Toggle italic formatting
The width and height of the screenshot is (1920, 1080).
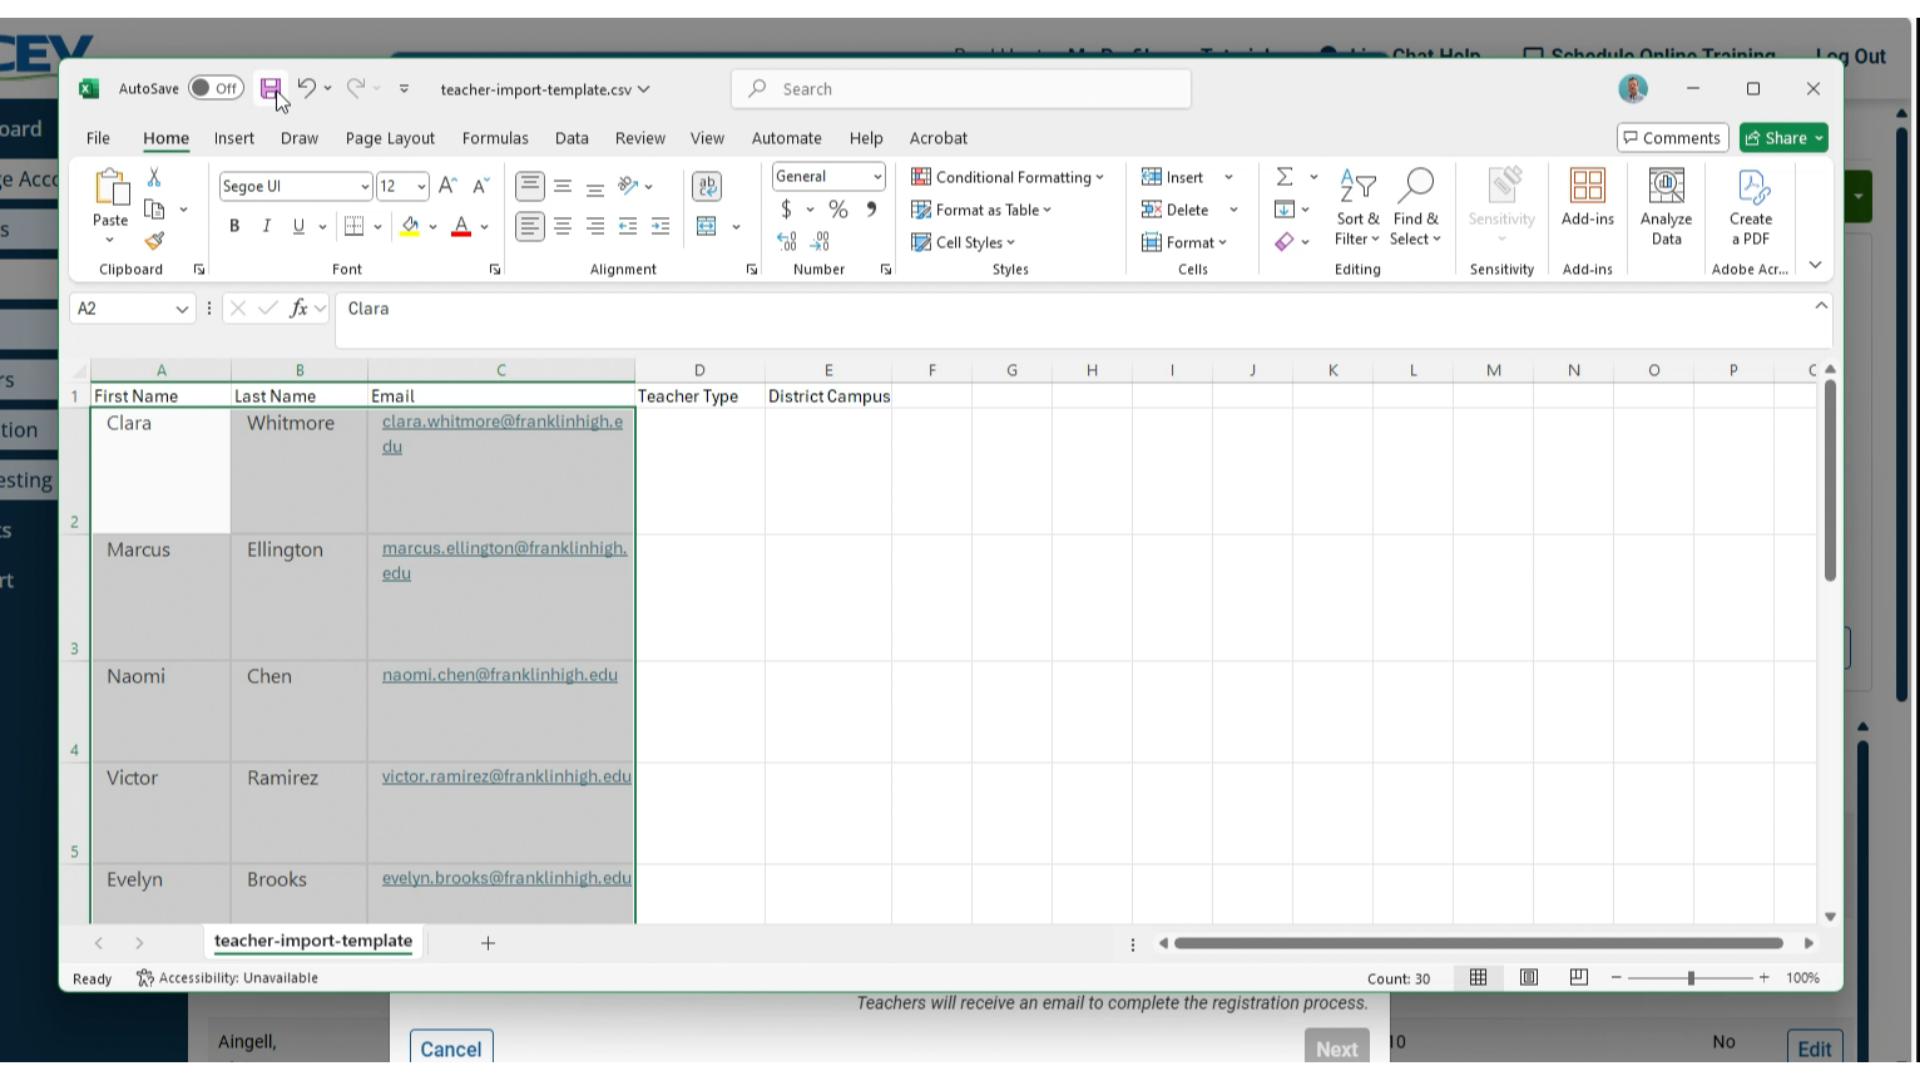point(266,226)
